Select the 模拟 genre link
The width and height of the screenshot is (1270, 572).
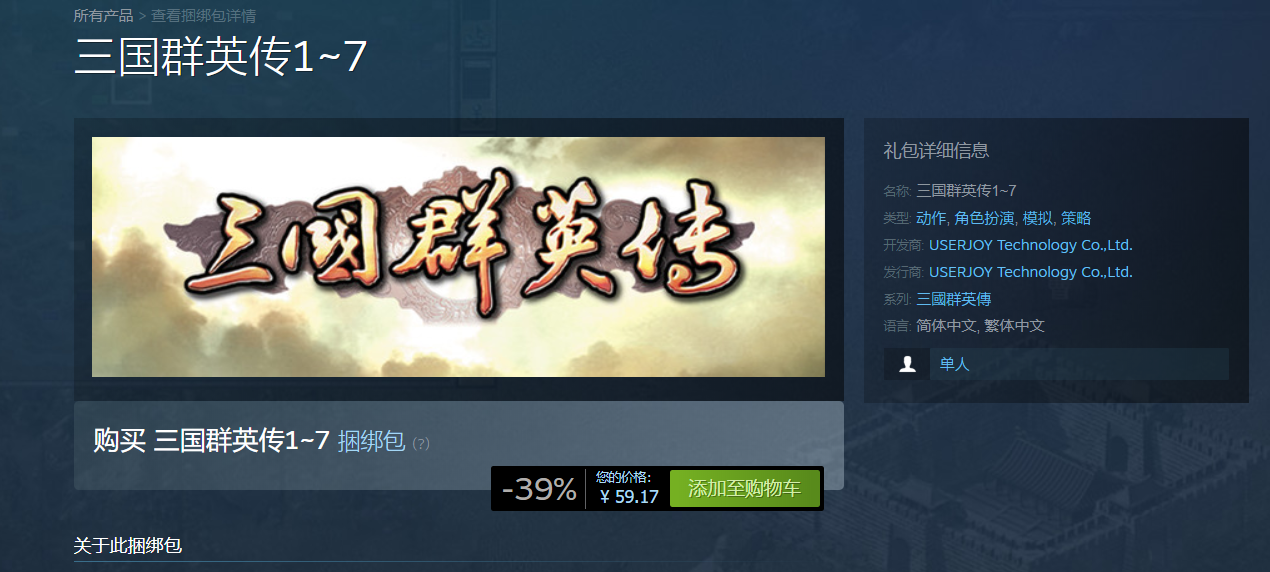tap(1037, 218)
